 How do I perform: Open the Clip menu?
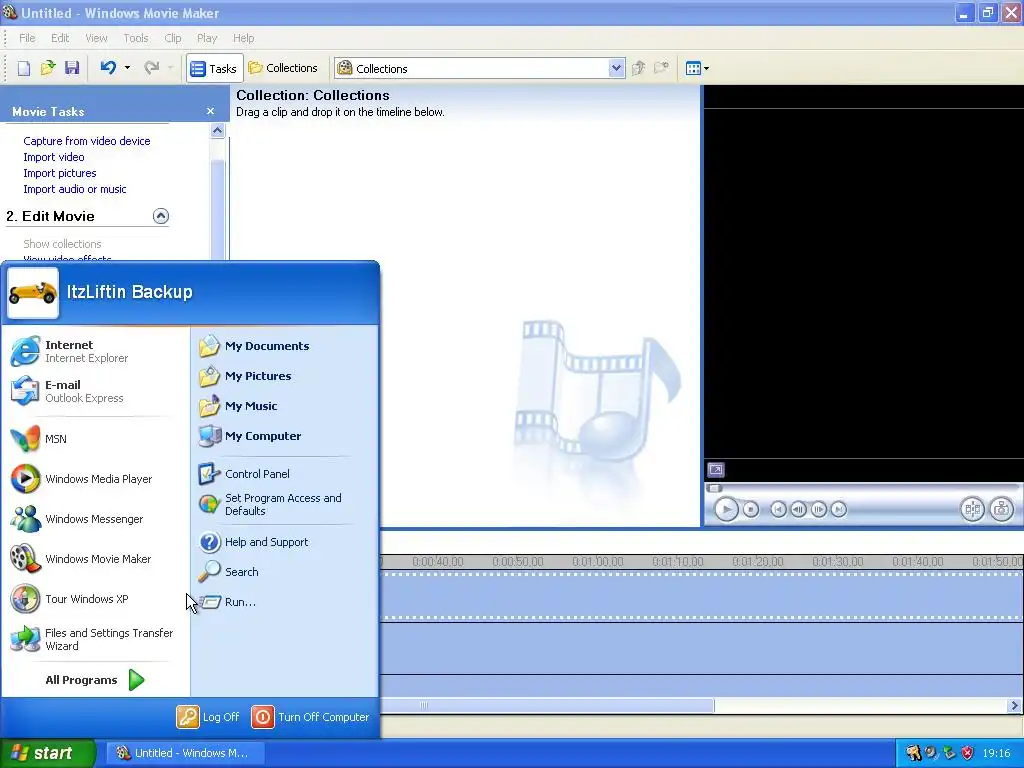tap(173, 38)
